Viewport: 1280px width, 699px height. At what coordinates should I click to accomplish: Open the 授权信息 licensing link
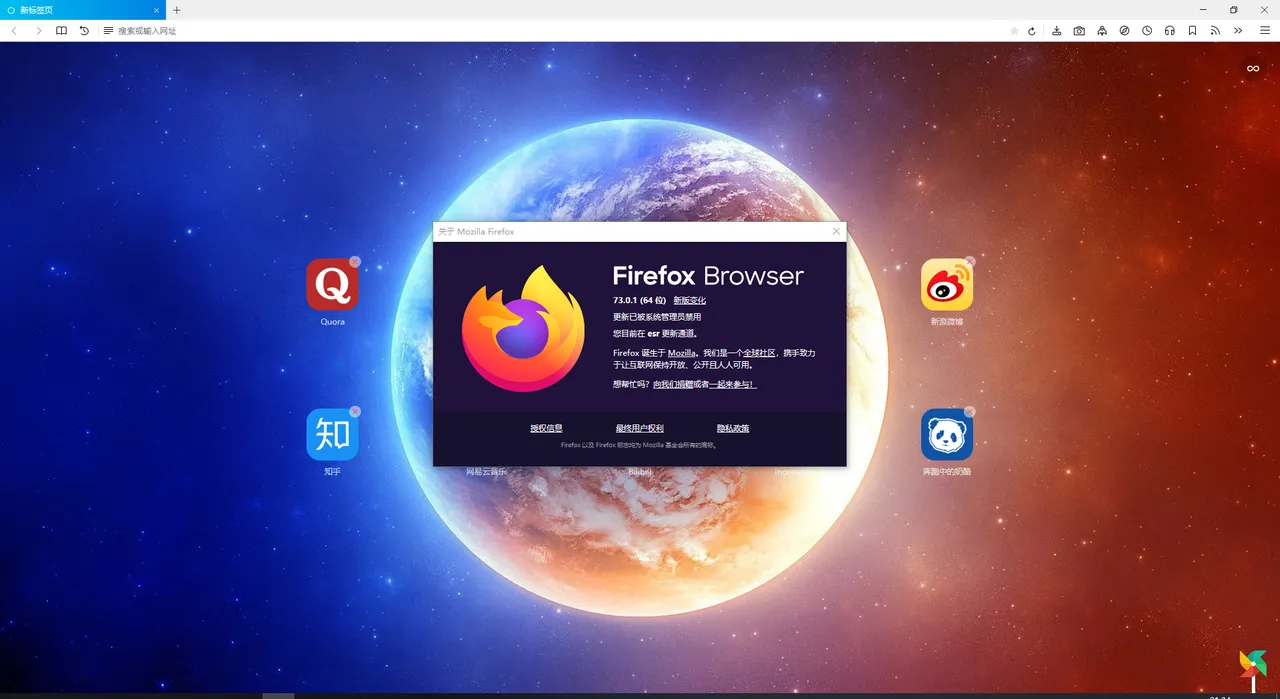[546, 428]
